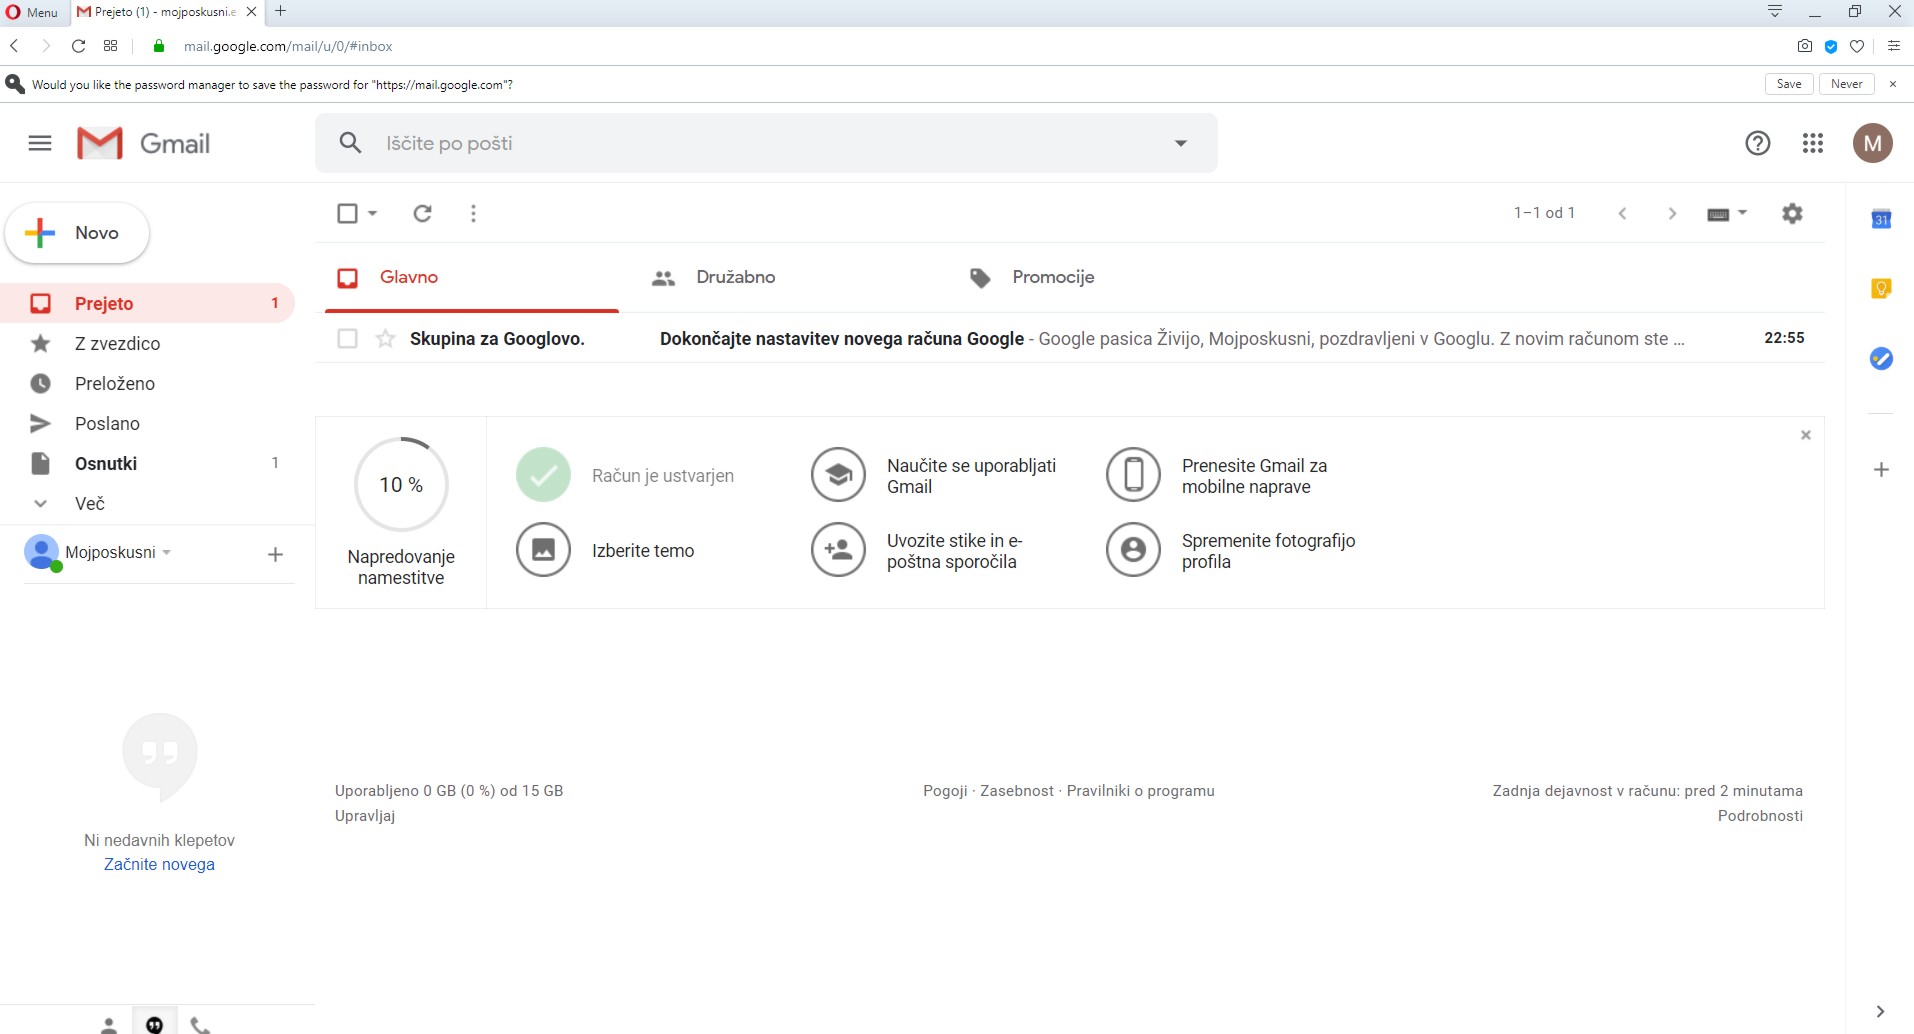Image resolution: width=1914 pixels, height=1034 pixels.
Task: Refresh the inbox with the reload icon
Action: tap(422, 213)
